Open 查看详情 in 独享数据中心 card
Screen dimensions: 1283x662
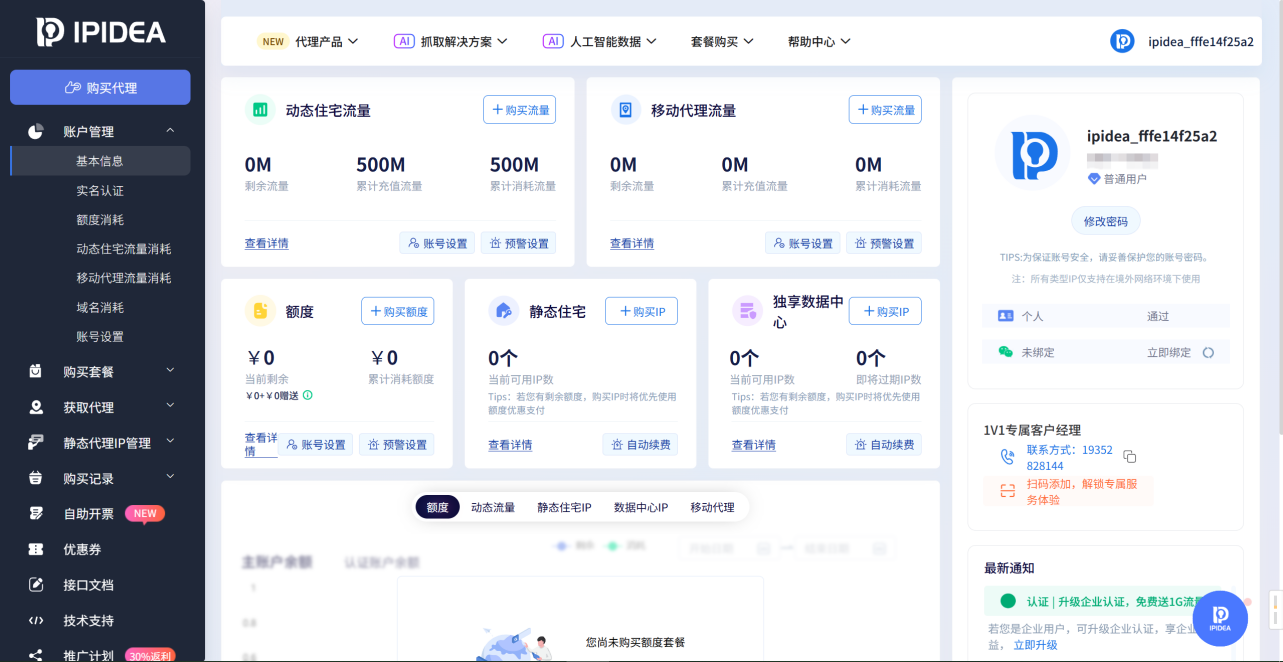(754, 445)
